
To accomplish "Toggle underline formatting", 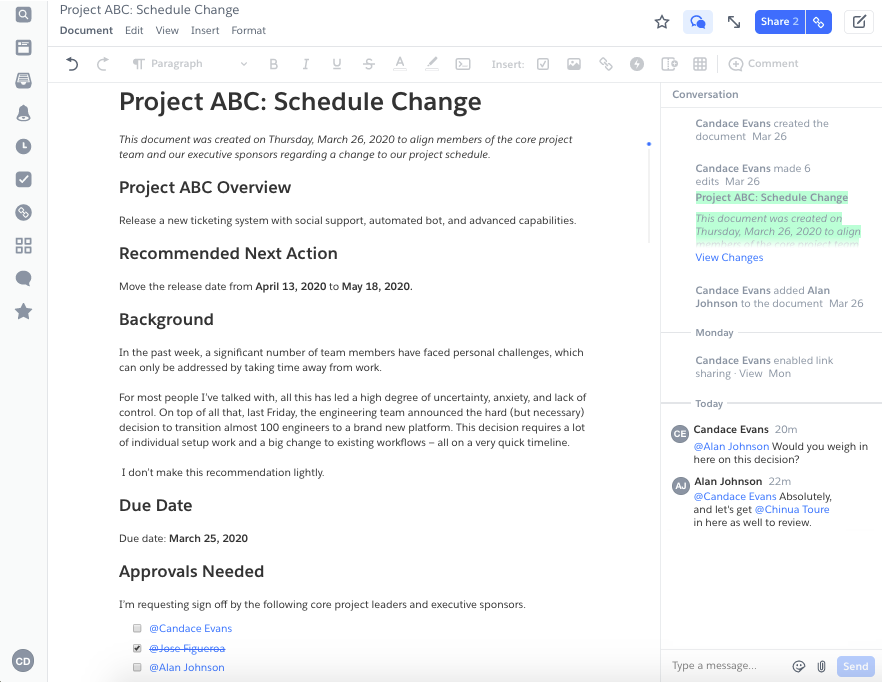I will coord(337,64).
